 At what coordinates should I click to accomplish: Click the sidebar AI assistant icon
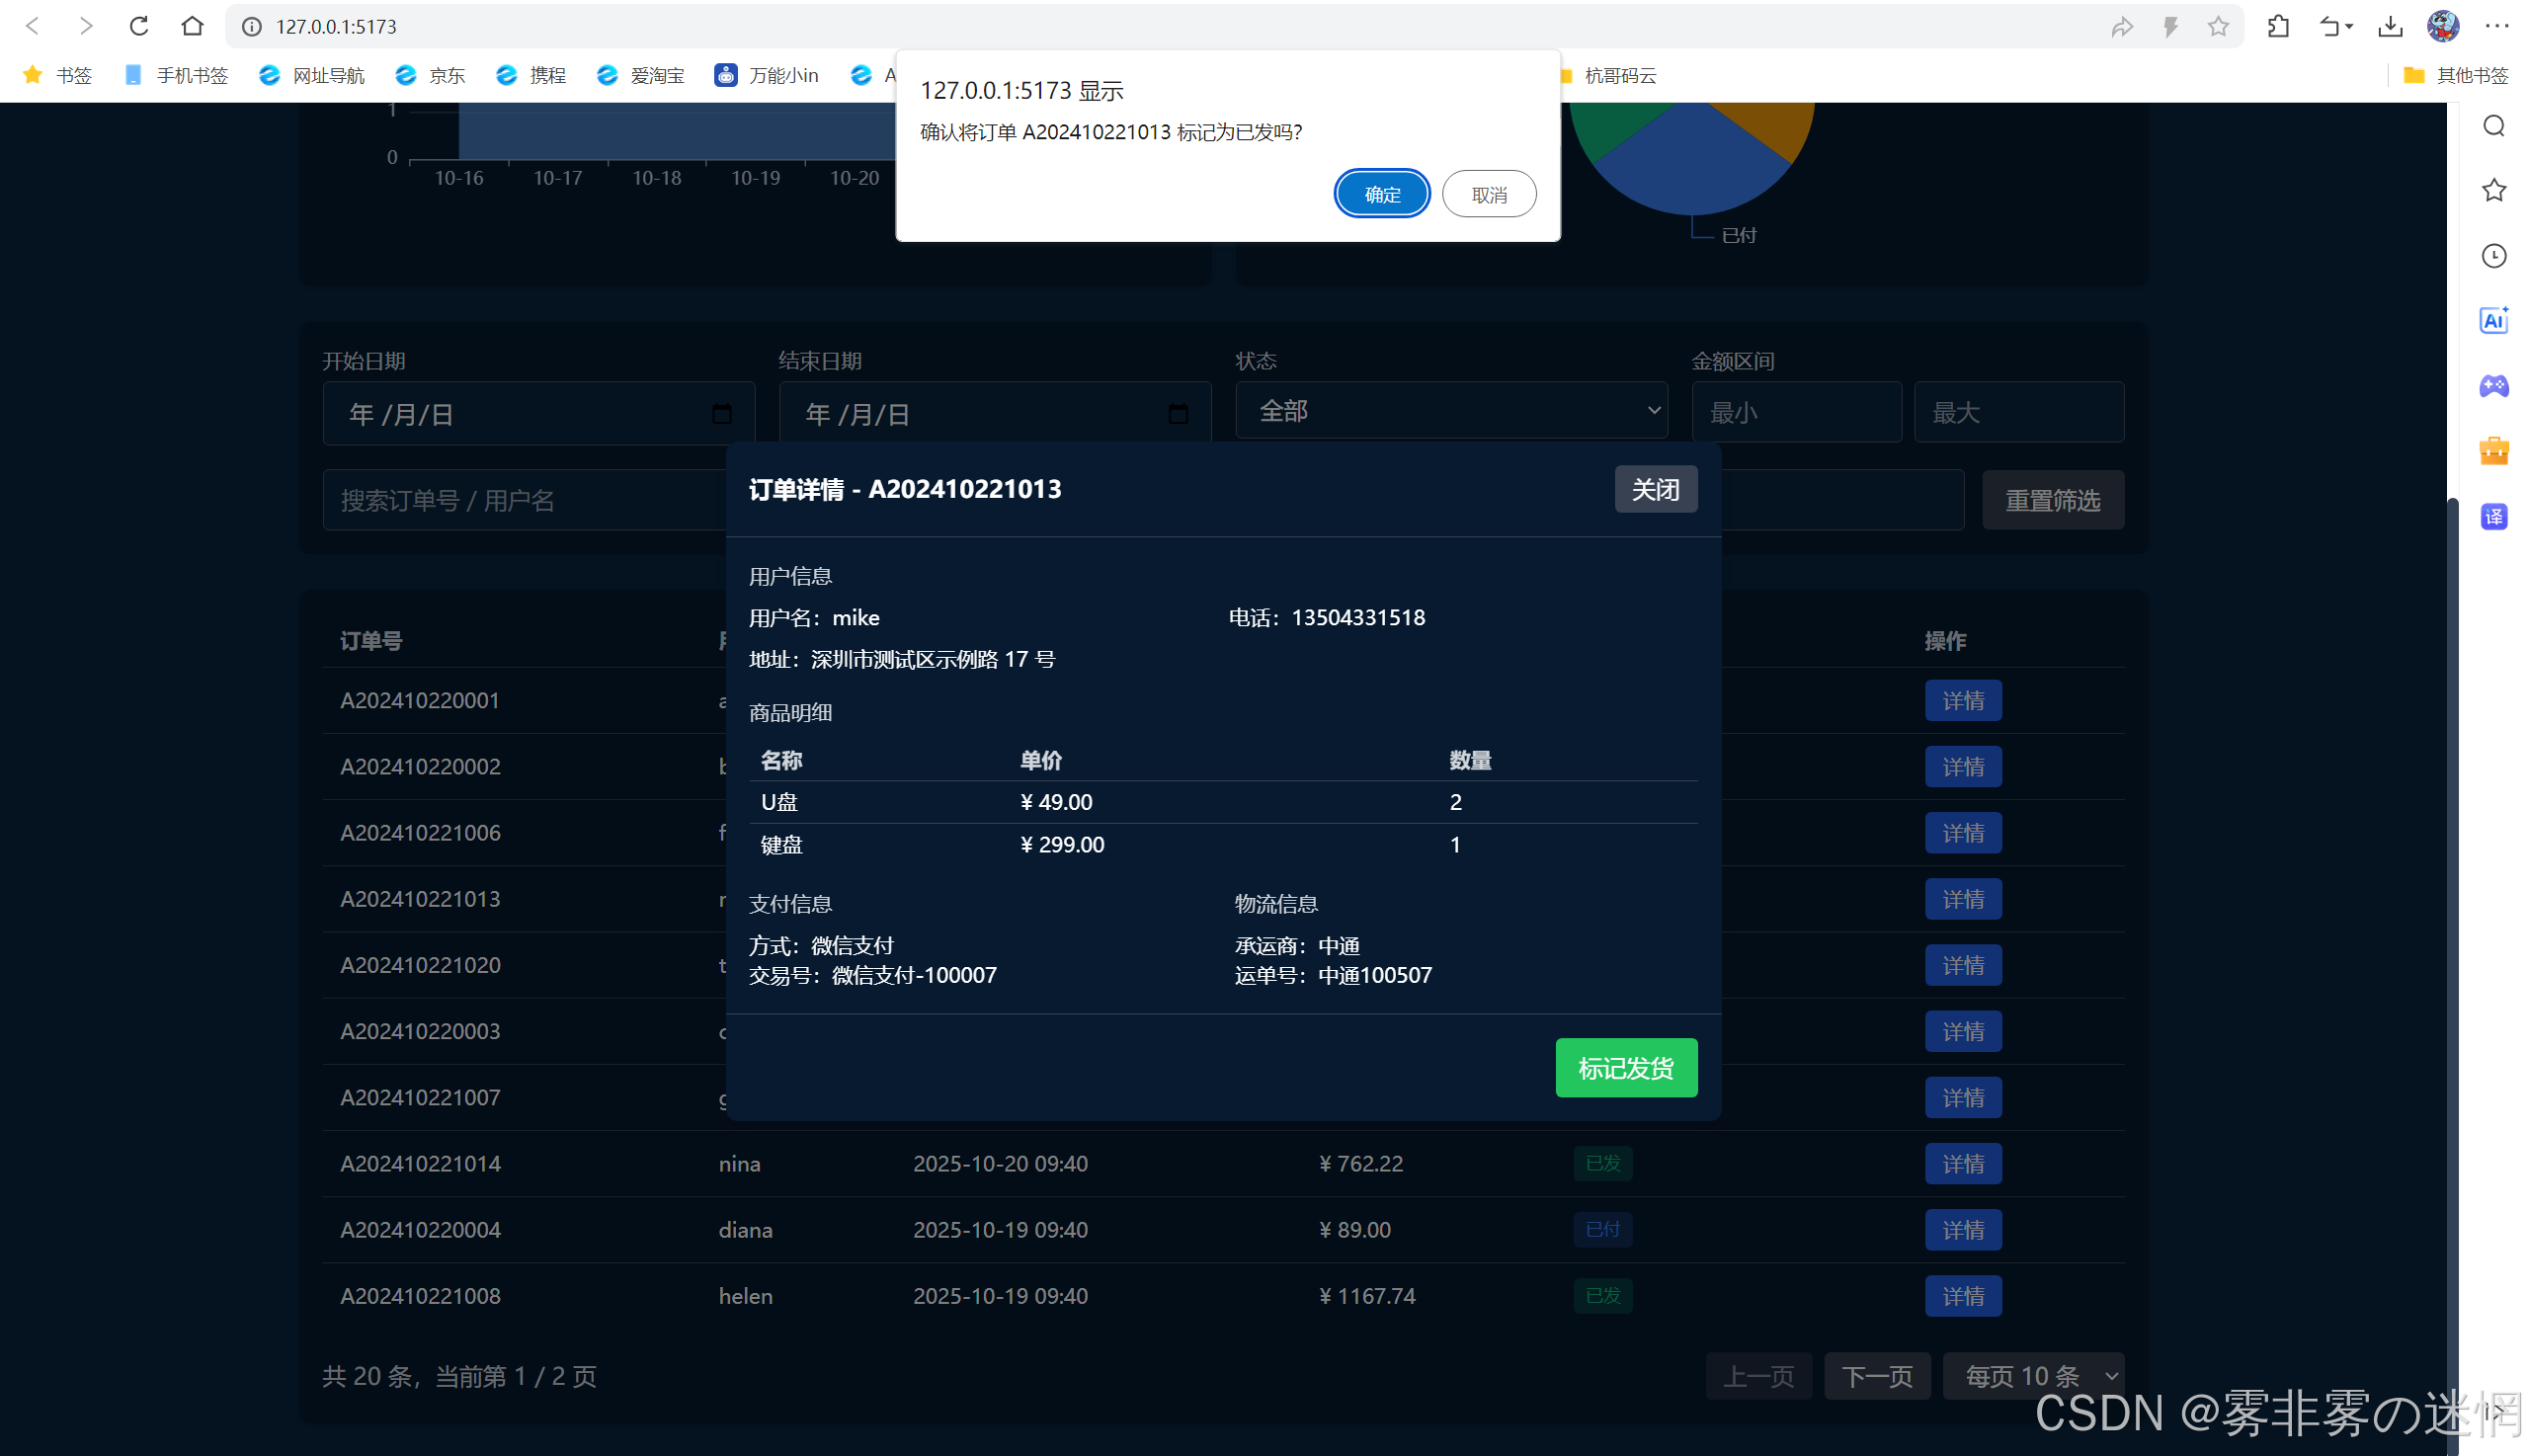tap(2493, 320)
